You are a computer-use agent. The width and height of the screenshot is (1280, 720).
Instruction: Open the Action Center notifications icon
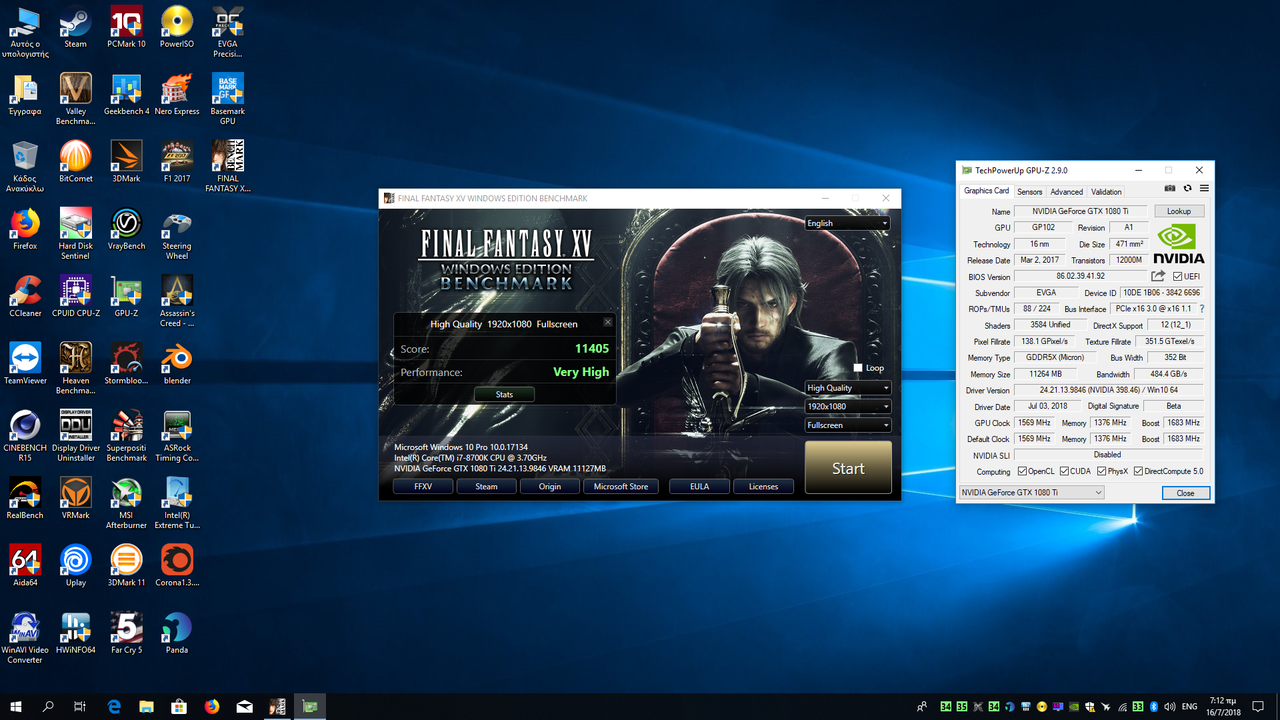(x=1259, y=706)
